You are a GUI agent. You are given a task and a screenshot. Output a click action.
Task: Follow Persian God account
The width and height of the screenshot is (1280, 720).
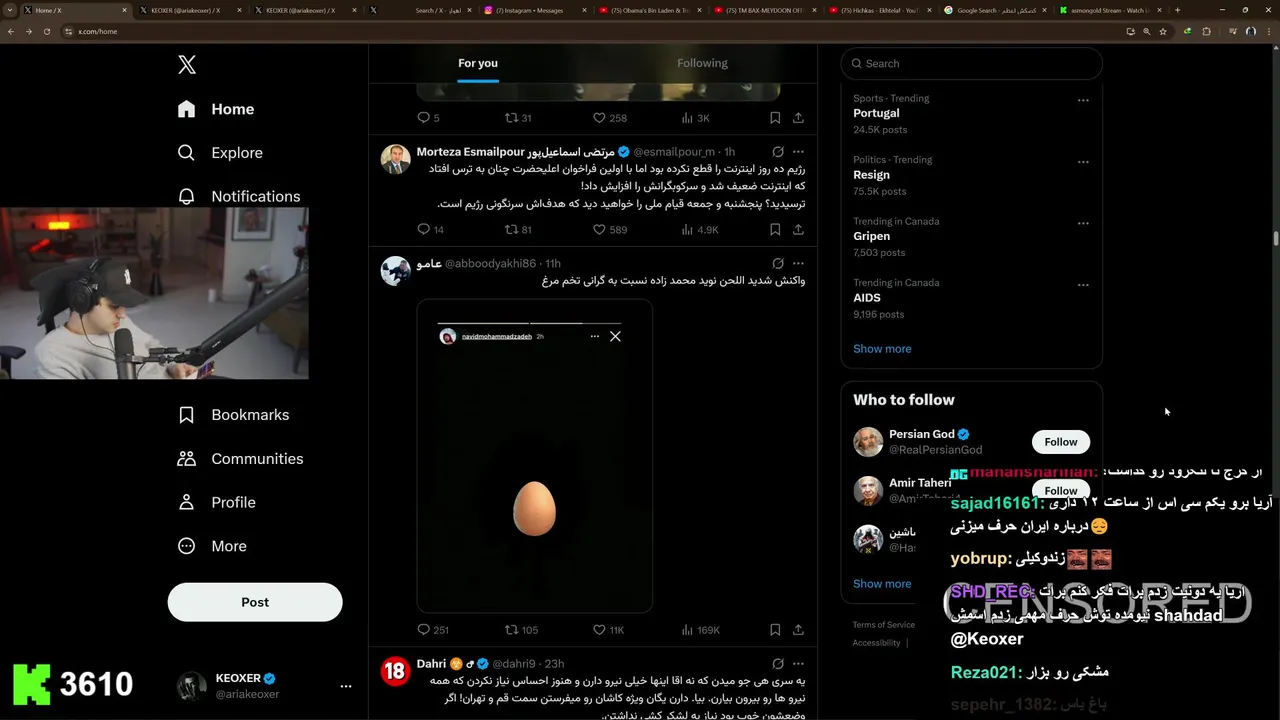coord(1061,442)
